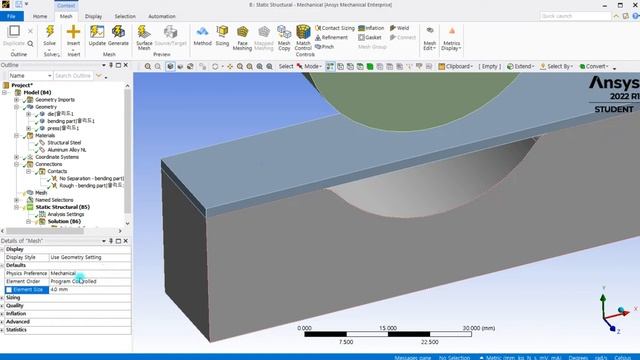Pin the Details of Mesh panel
The width and height of the screenshot is (640, 360).
pos(111,241)
